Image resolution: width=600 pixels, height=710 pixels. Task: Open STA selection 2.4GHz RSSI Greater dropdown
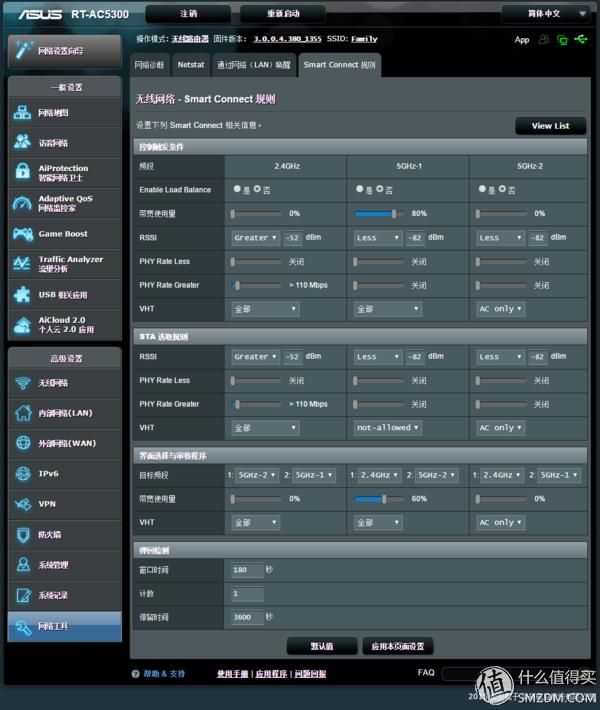tap(255, 357)
